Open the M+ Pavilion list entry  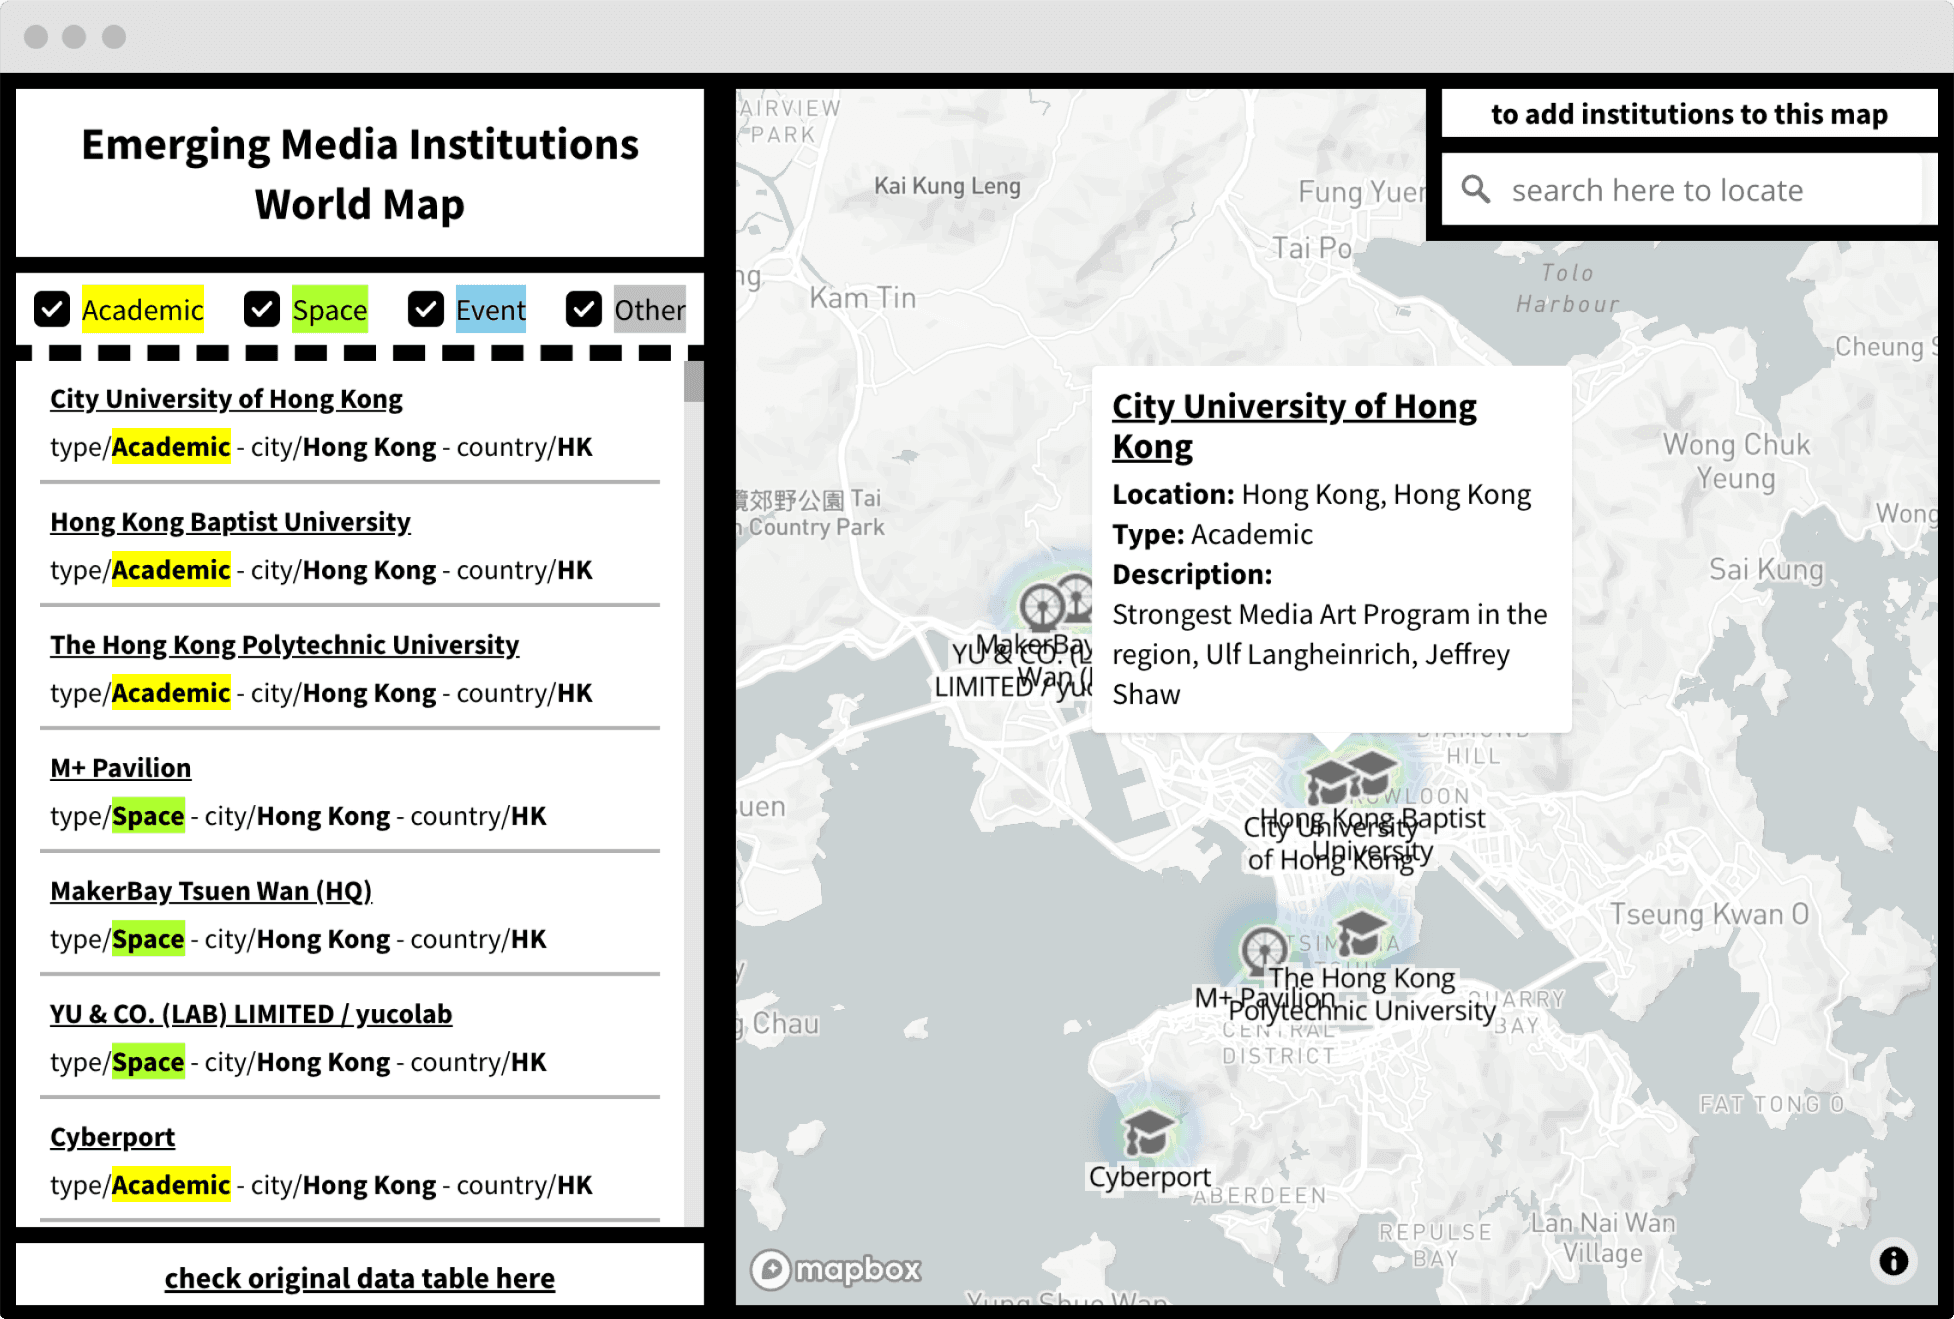click(121, 768)
